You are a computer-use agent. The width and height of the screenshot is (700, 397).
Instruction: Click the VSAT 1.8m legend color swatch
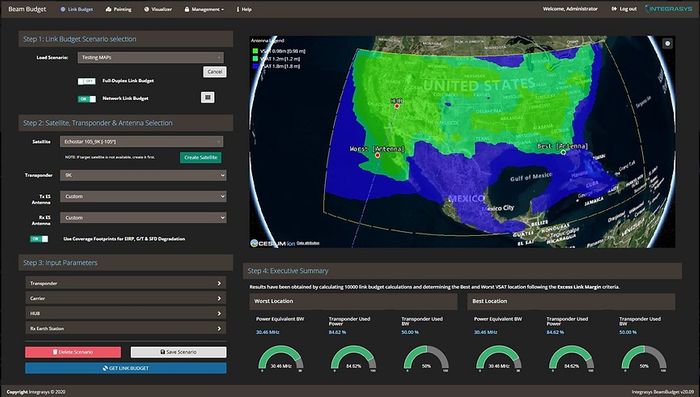(x=255, y=66)
